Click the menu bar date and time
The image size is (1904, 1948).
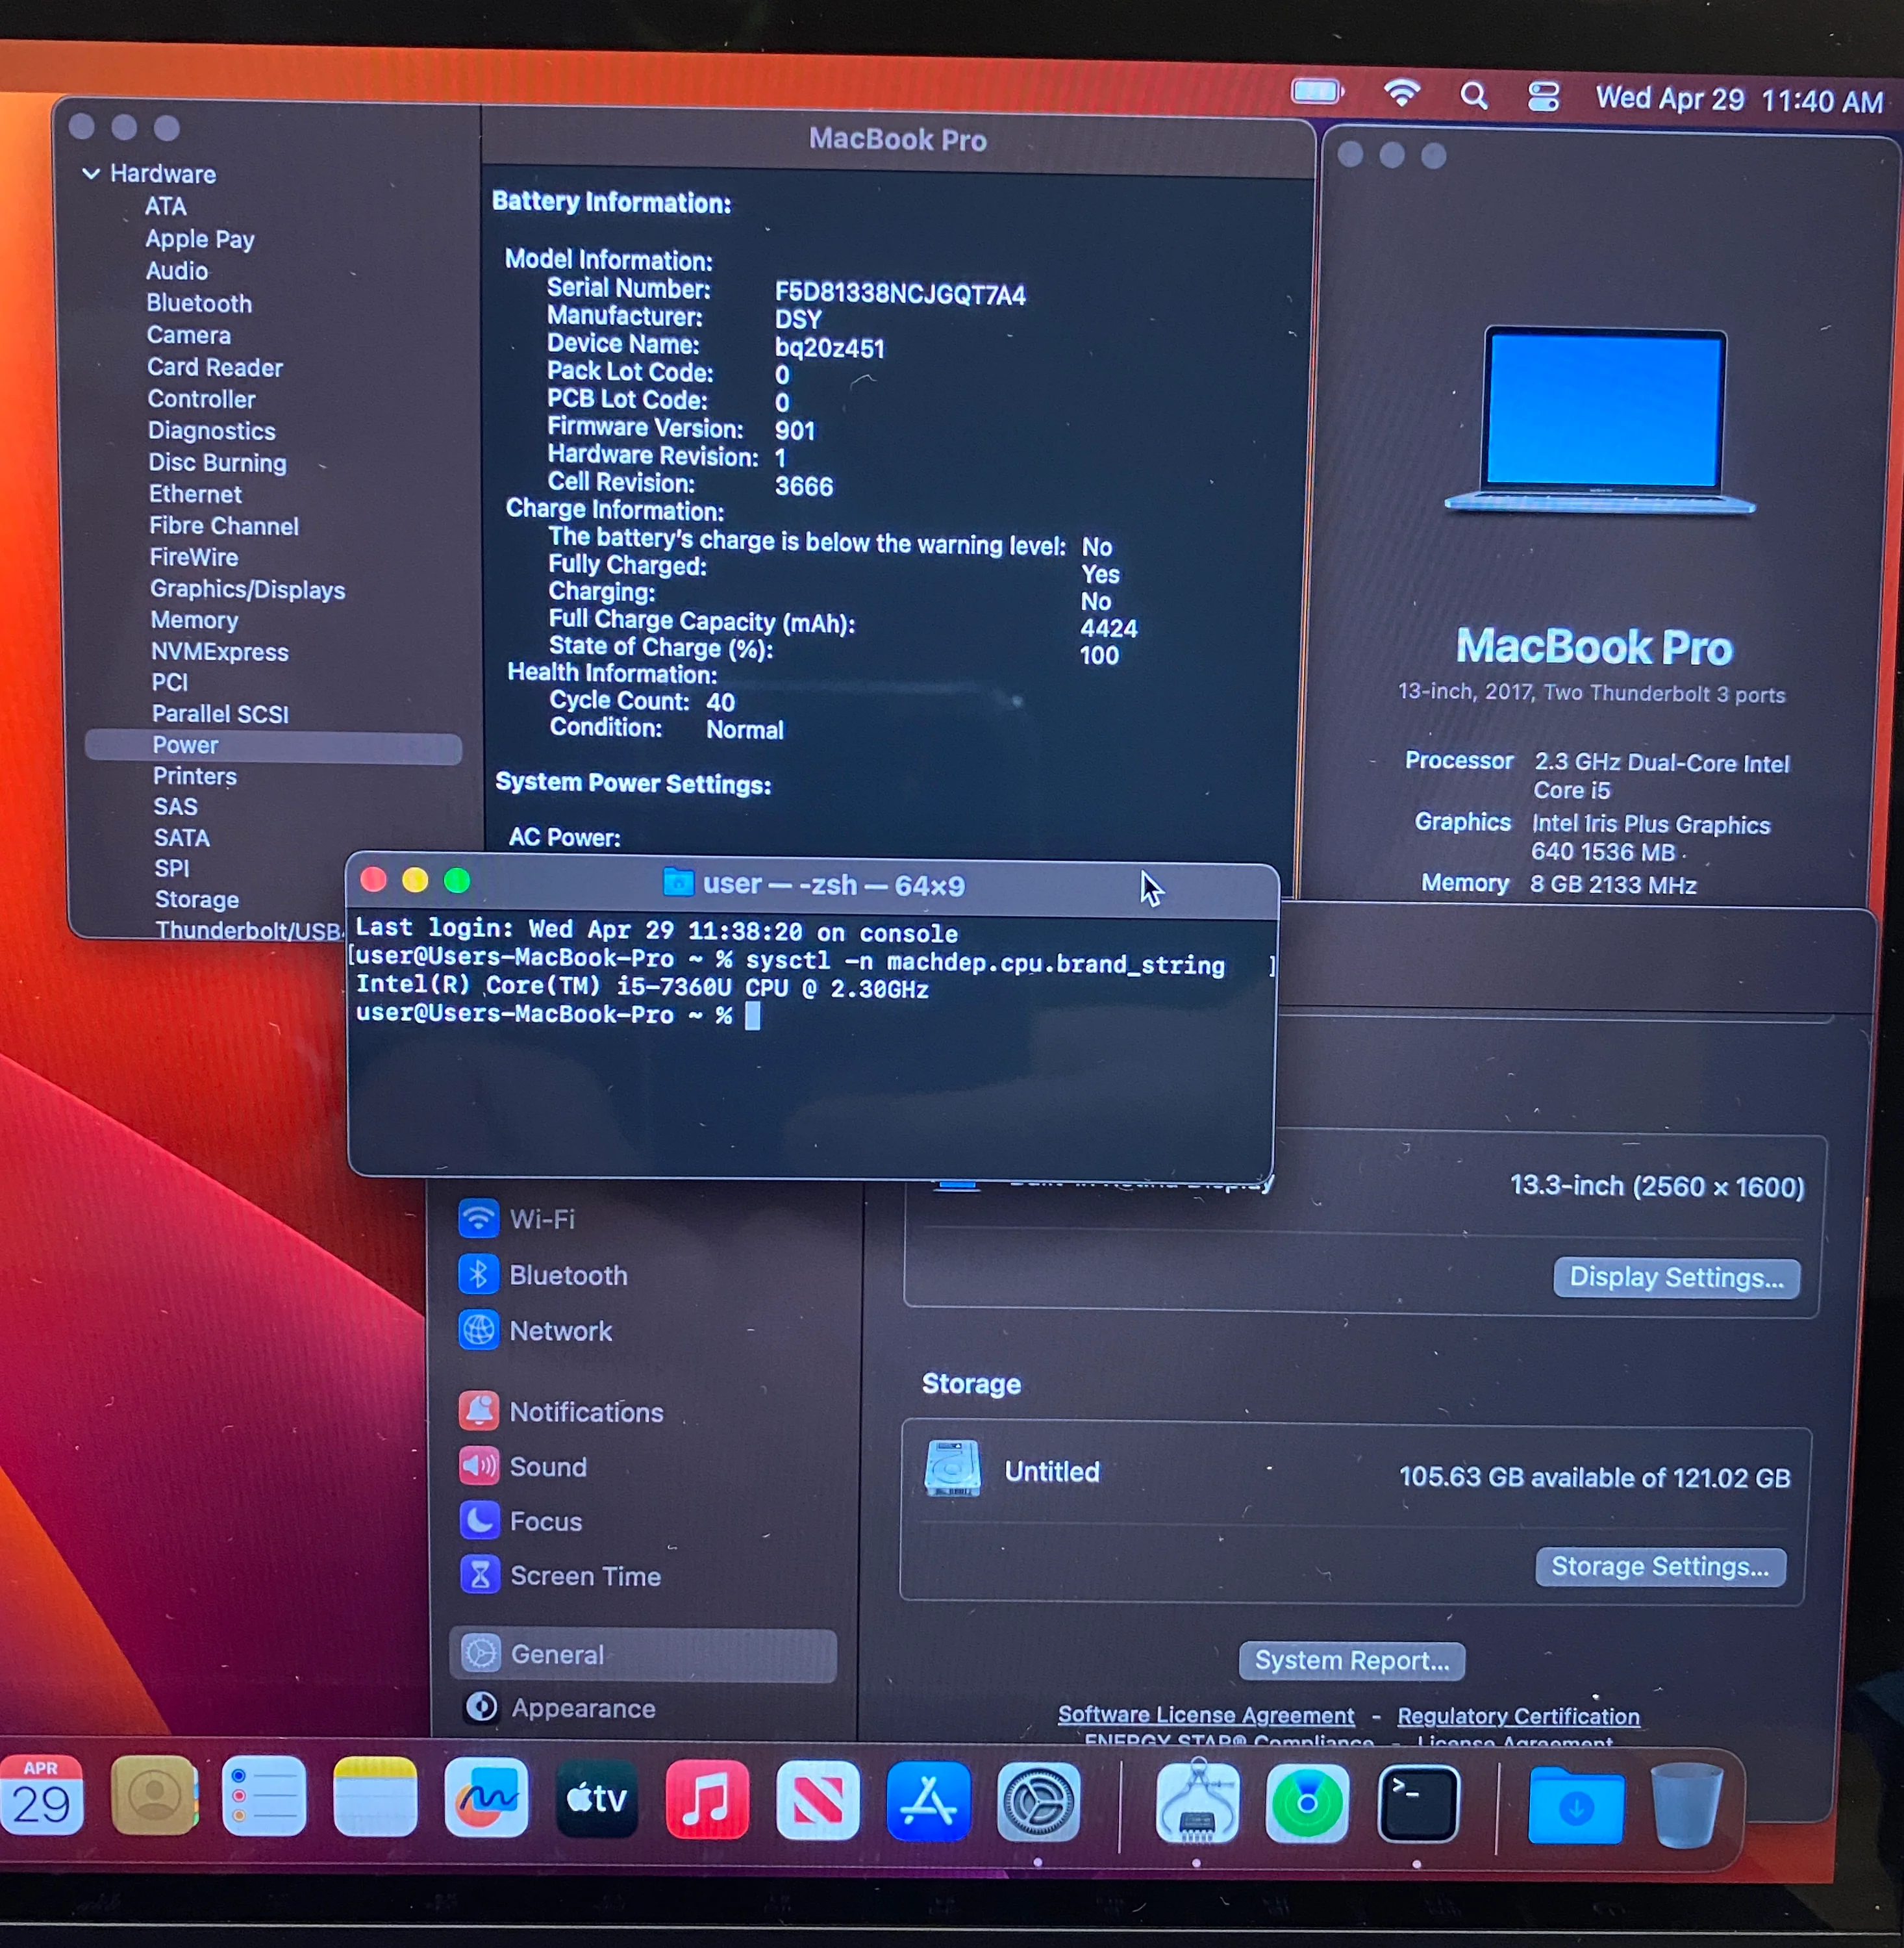pyautogui.click(x=1739, y=99)
